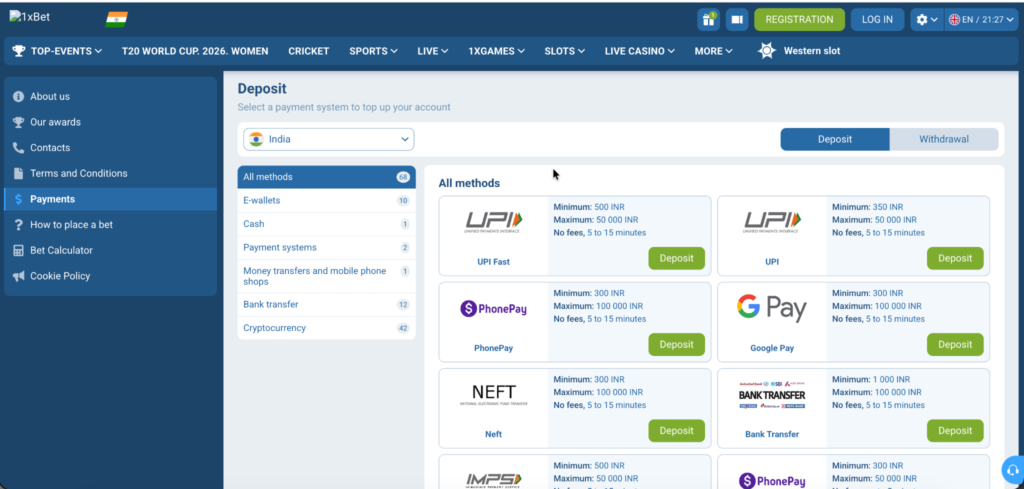
Task: Click the Google Pay name link
Action: tap(772, 348)
